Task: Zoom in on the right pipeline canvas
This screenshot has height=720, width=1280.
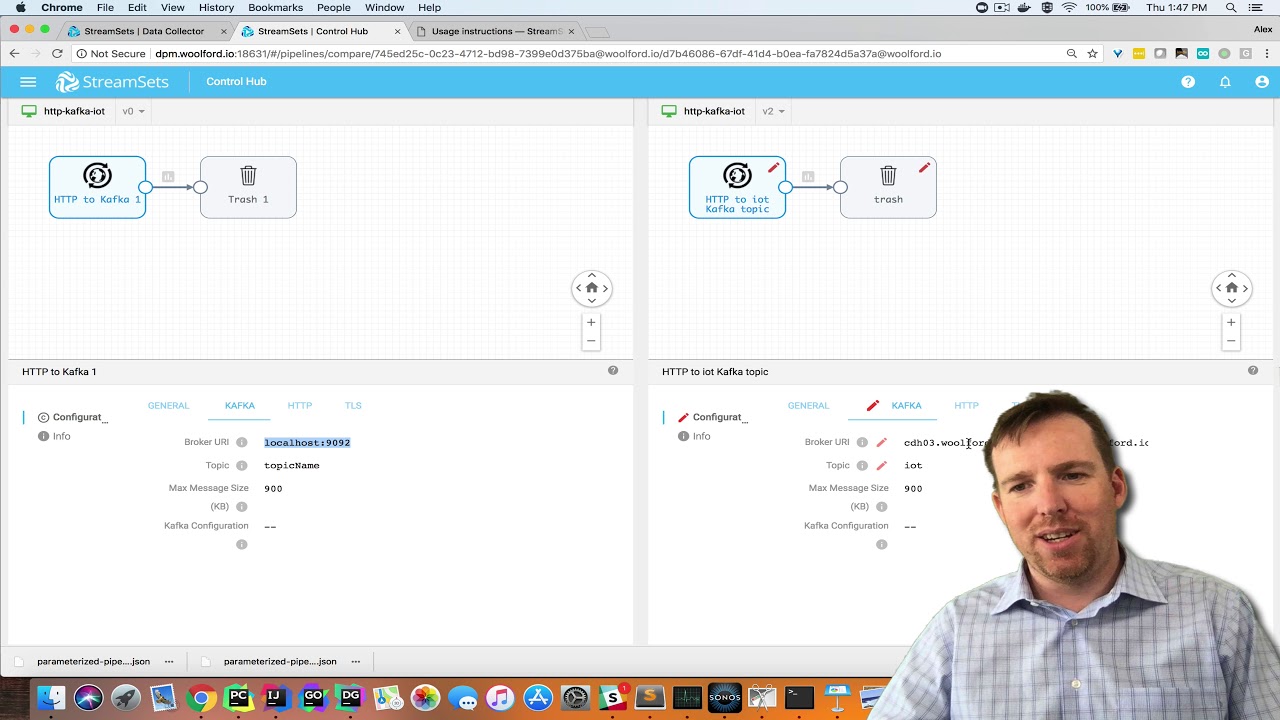Action: tap(1231, 322)
